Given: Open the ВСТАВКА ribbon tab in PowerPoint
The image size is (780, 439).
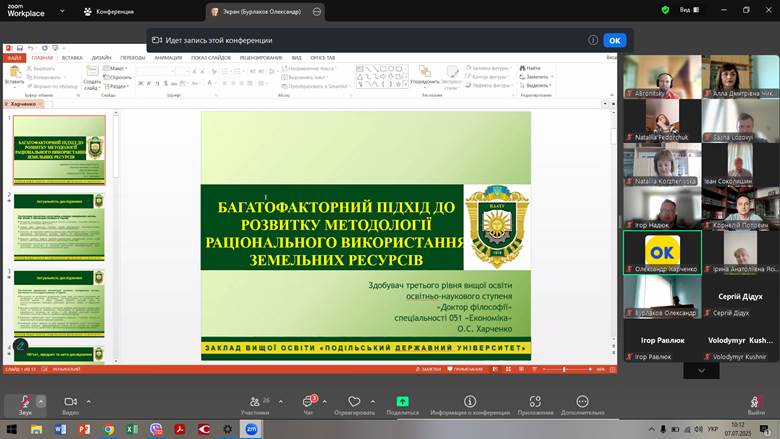Looking at the screenshot, I should [x=72, y=58].
